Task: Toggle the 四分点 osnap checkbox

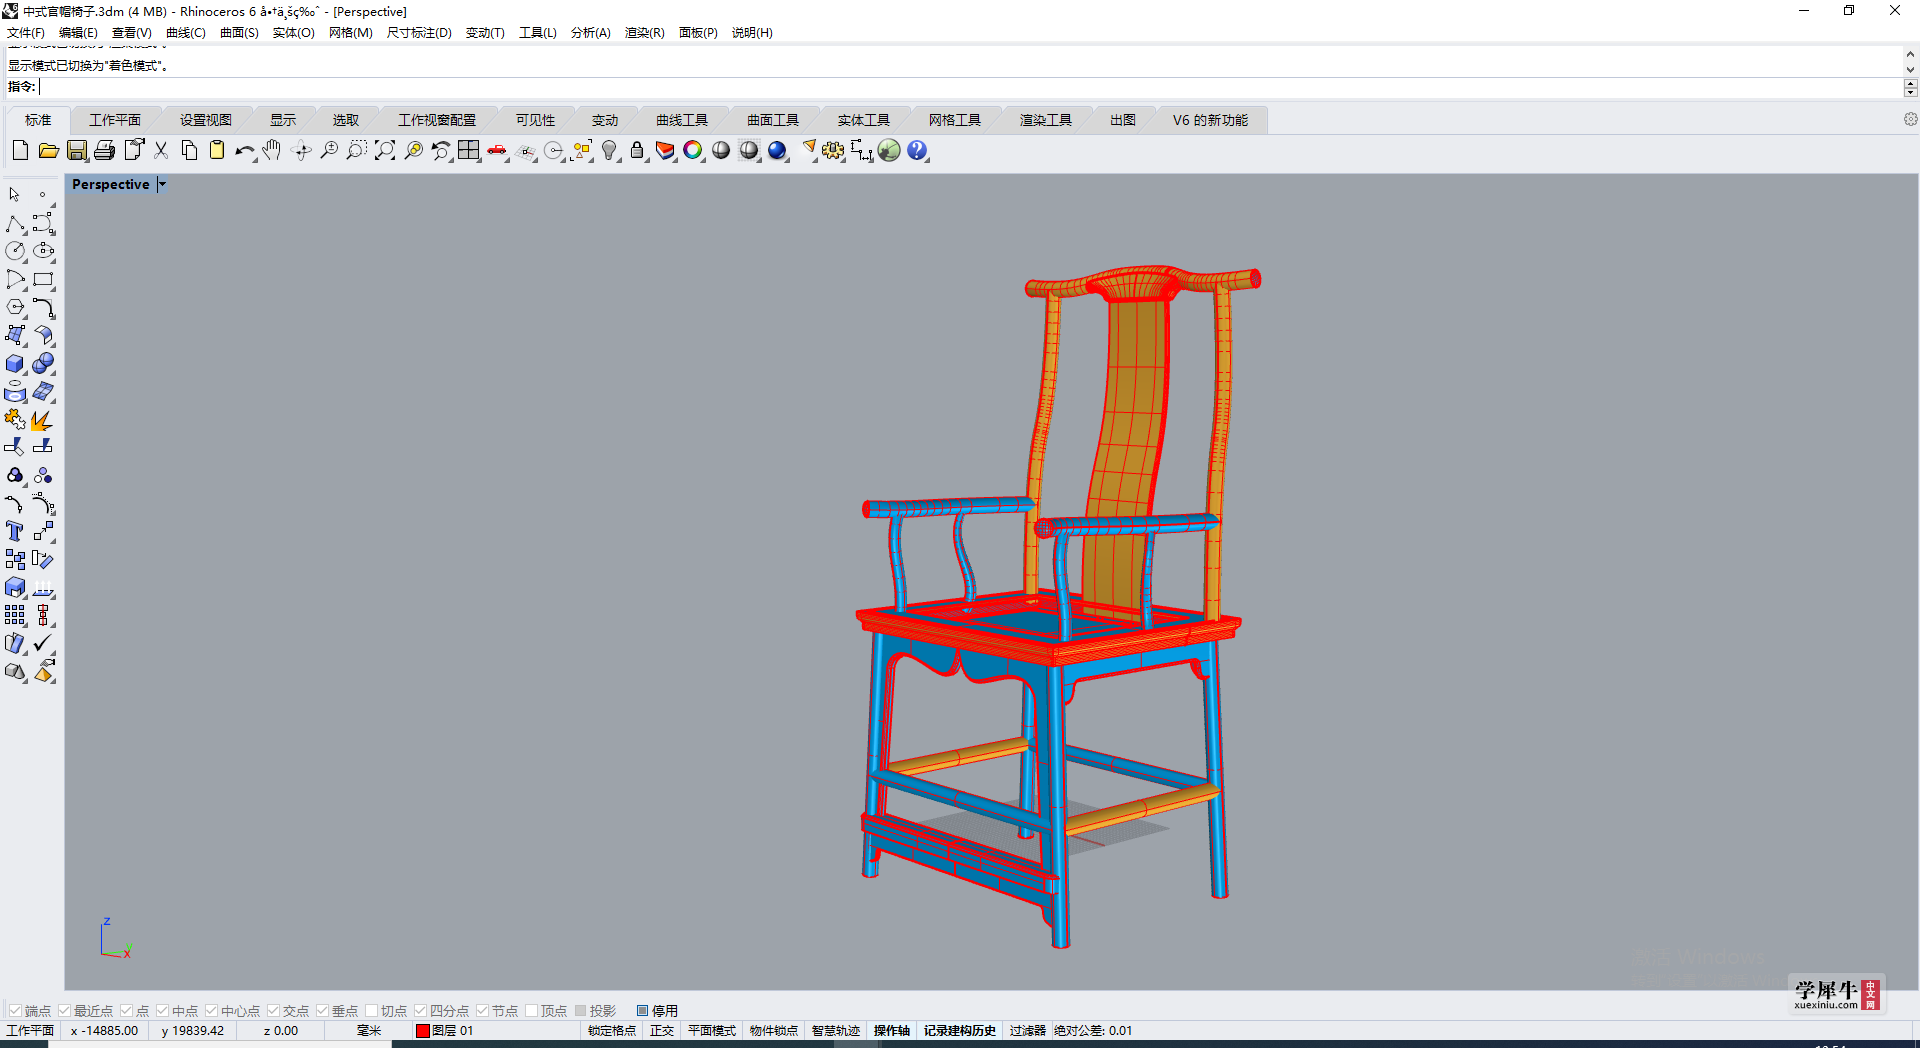Action: click(x=420, y=1011)
